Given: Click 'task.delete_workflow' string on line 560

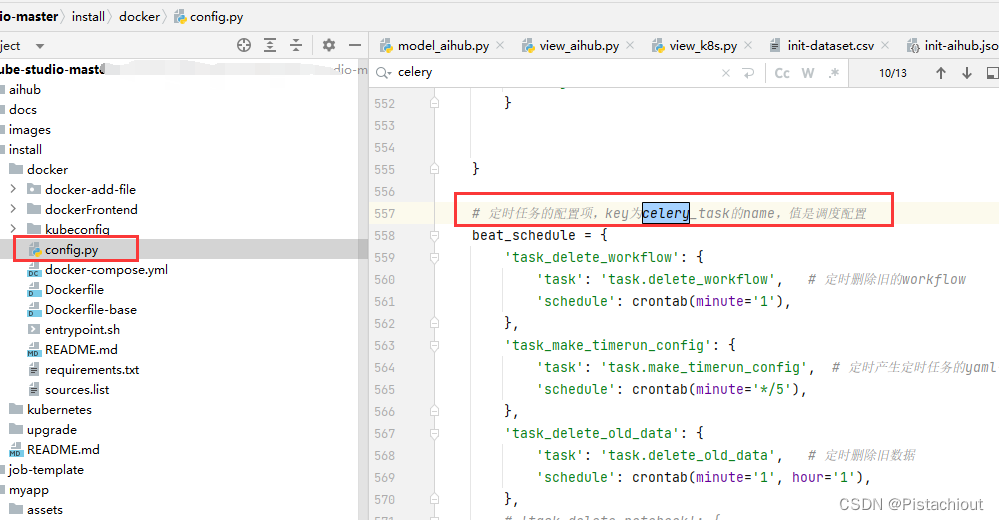Looking at the screenshot, I should (x=688, y=279).
